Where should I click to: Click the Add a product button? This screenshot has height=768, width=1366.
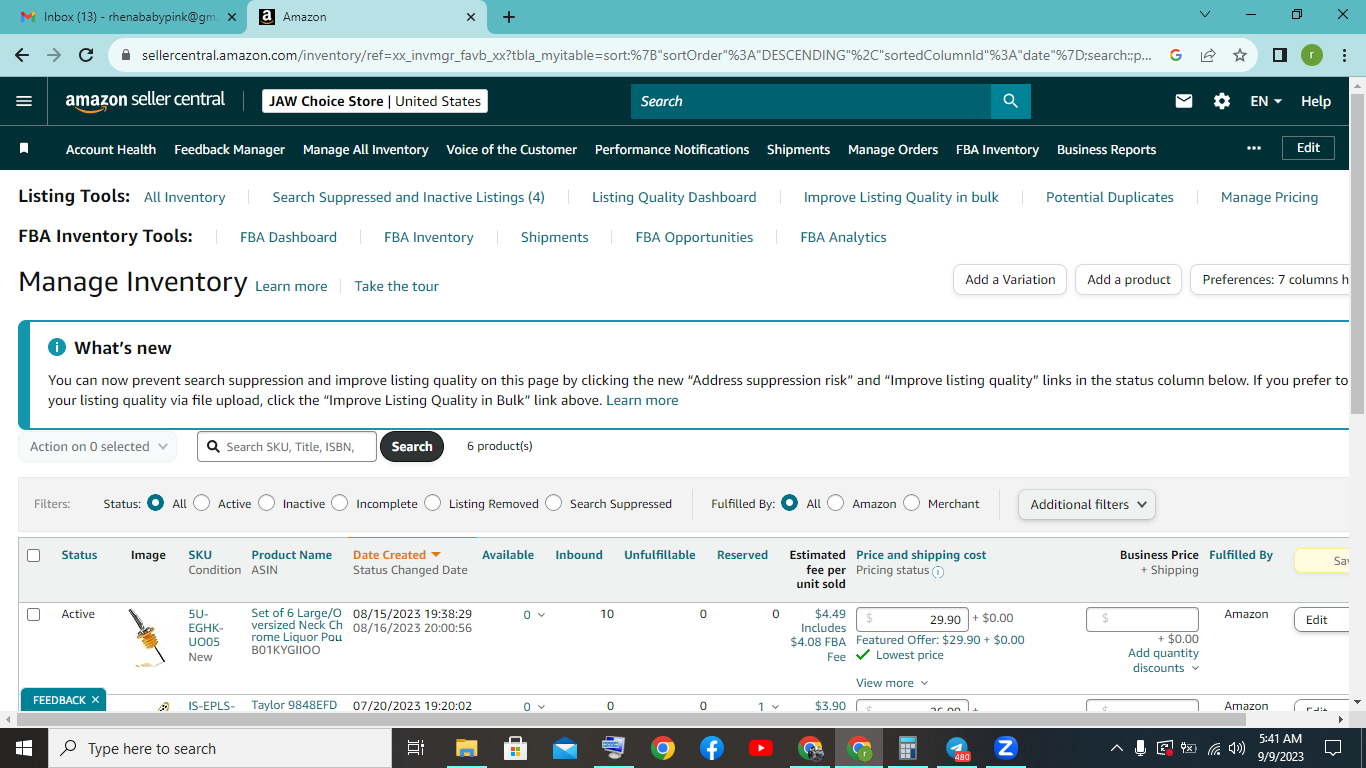click(1128, 280)
